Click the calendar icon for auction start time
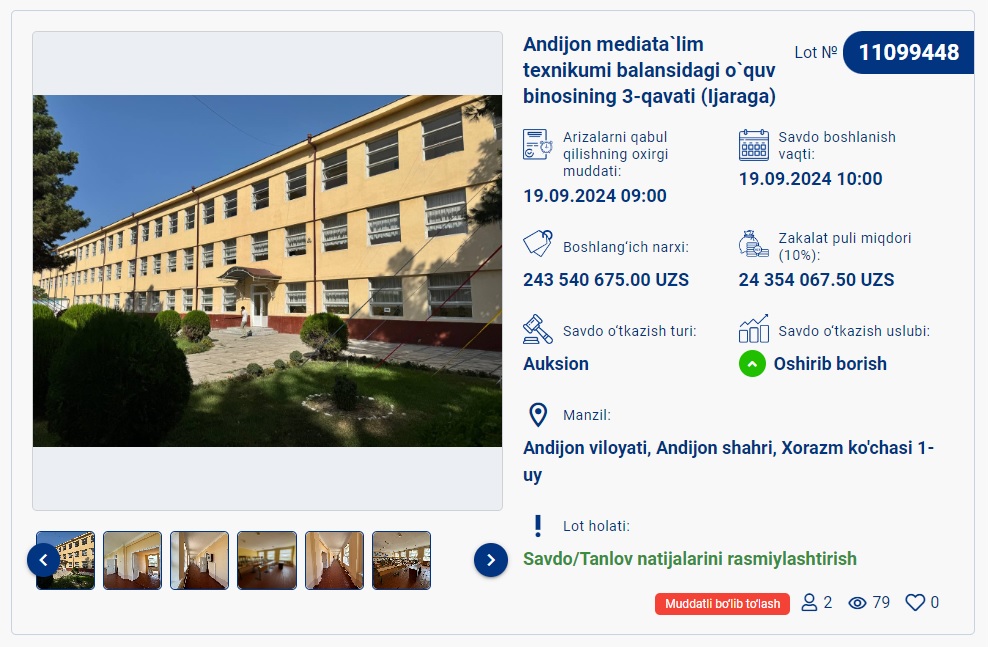Screen dimensions: 993x647 coord(754,145)
